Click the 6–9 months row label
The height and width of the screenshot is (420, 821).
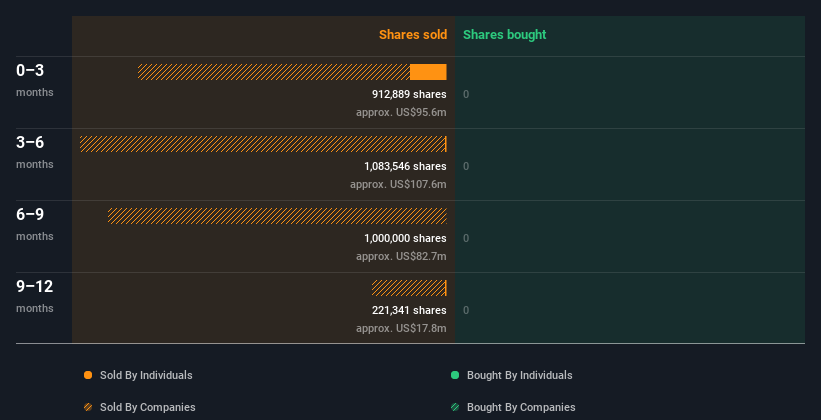pyautogui.click(x=35, y=224)
